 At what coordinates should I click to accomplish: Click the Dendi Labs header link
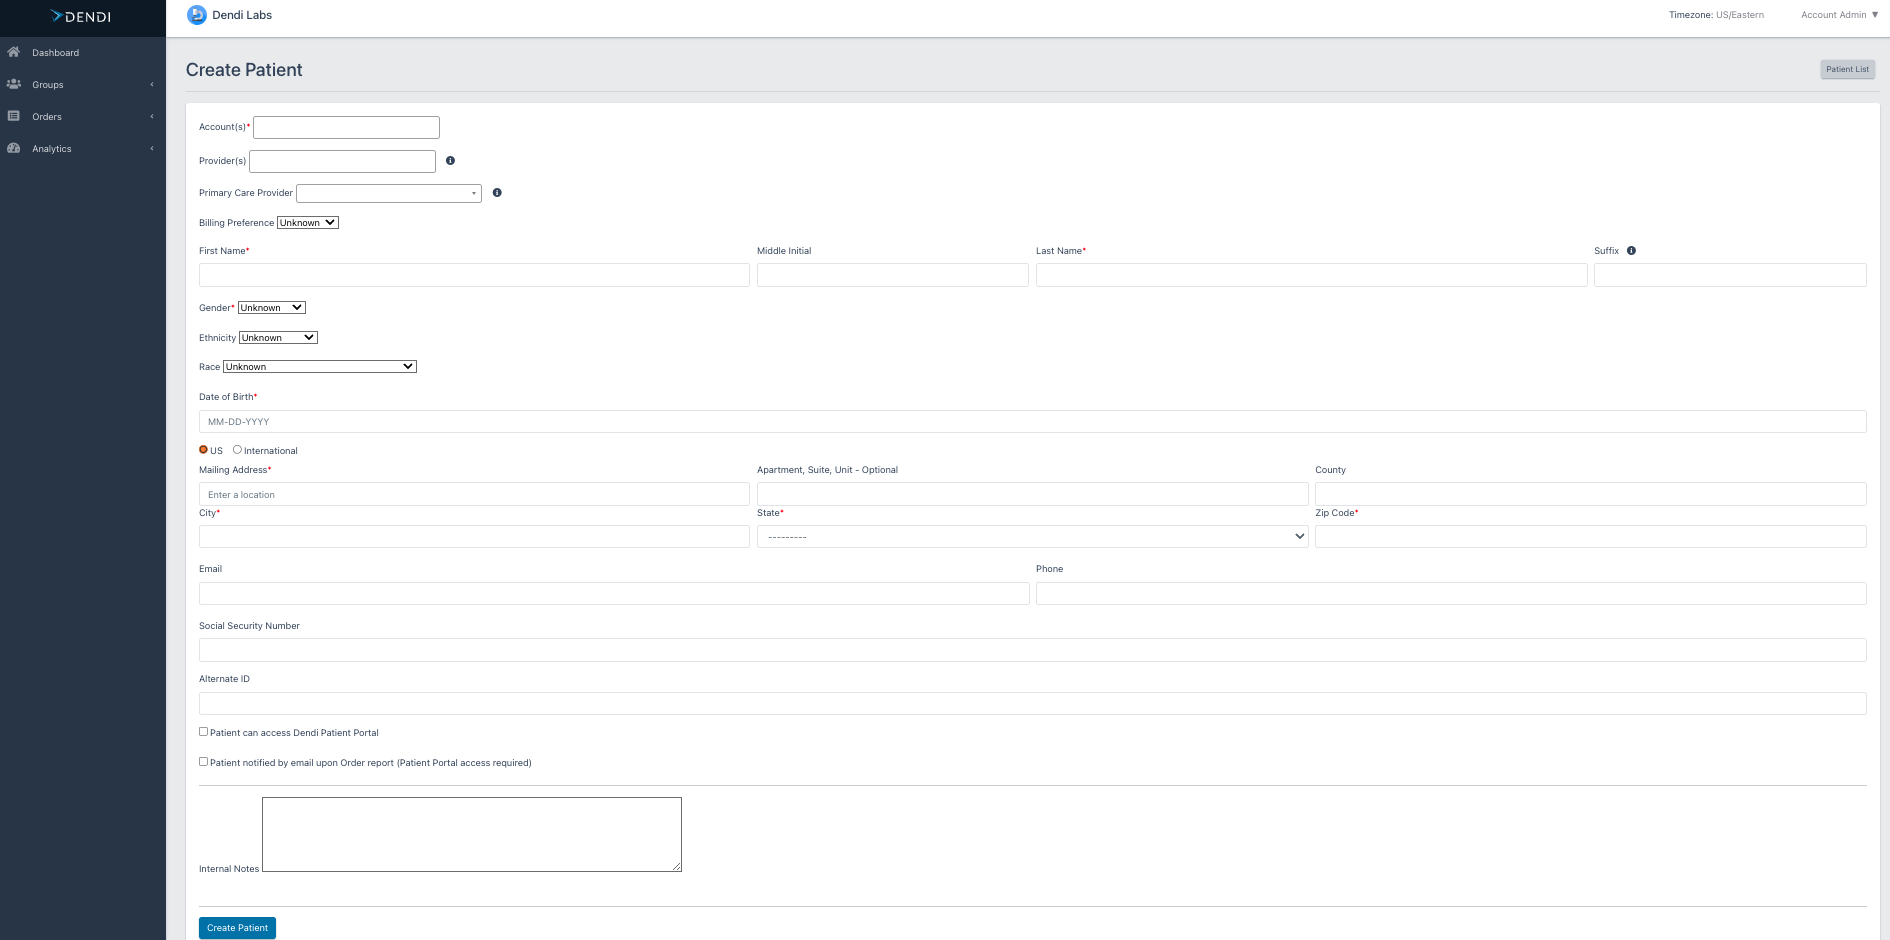(x=242, y=15)
